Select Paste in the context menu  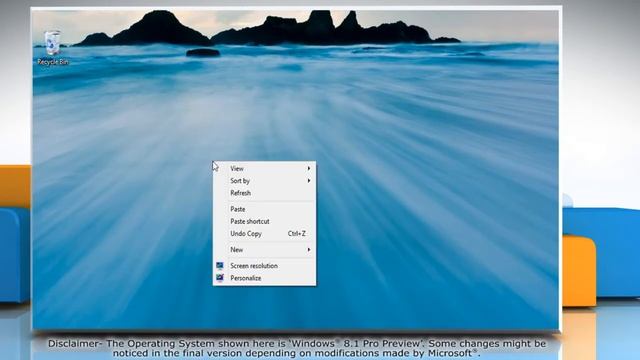coord(264,209)
